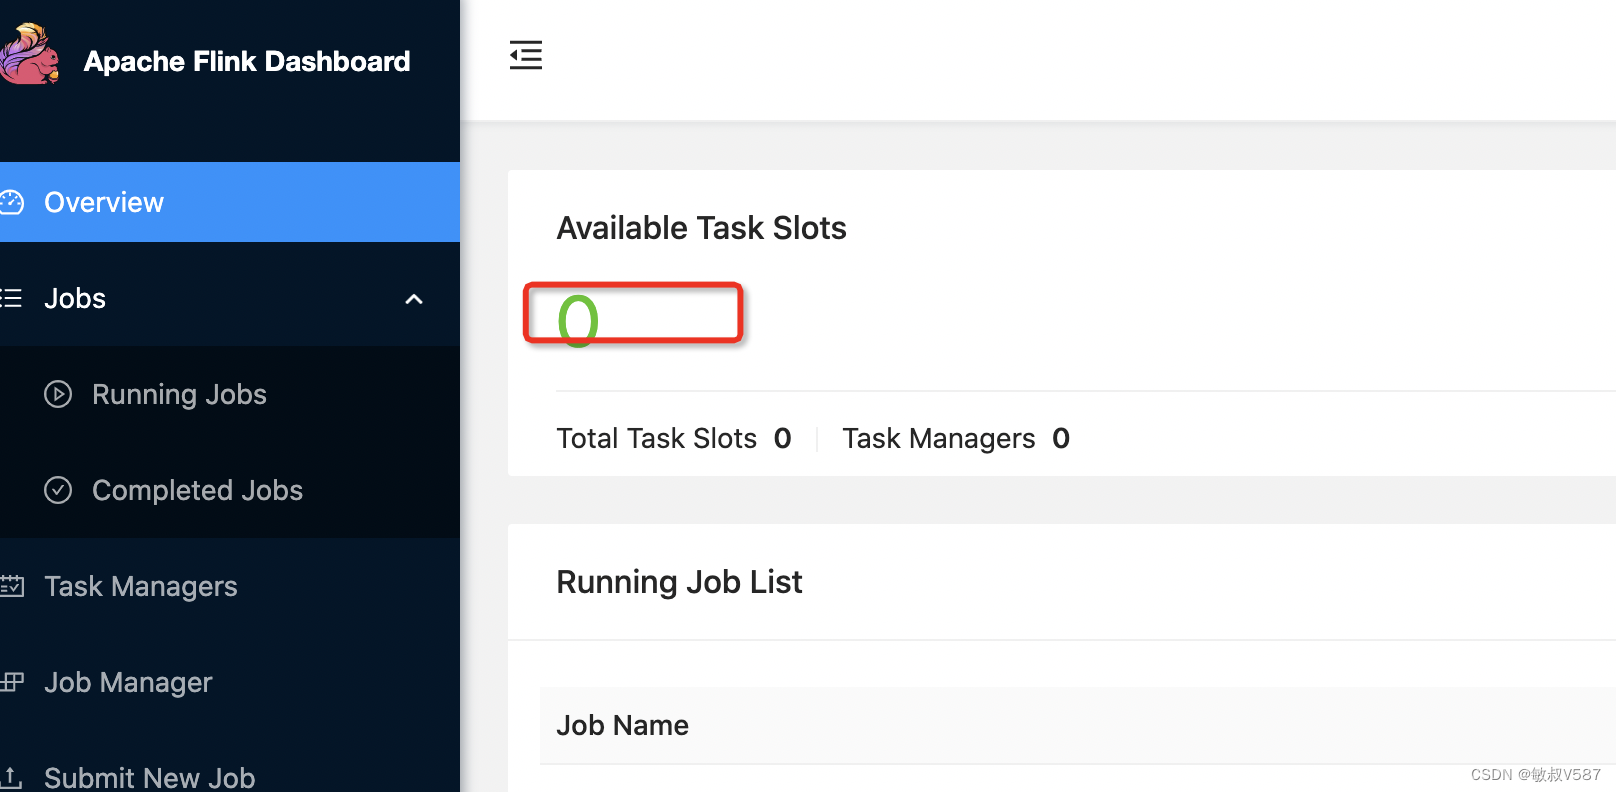Click the green Available Task Slots value
This screenshot has width=1616, height=792.
coord(578,320)
